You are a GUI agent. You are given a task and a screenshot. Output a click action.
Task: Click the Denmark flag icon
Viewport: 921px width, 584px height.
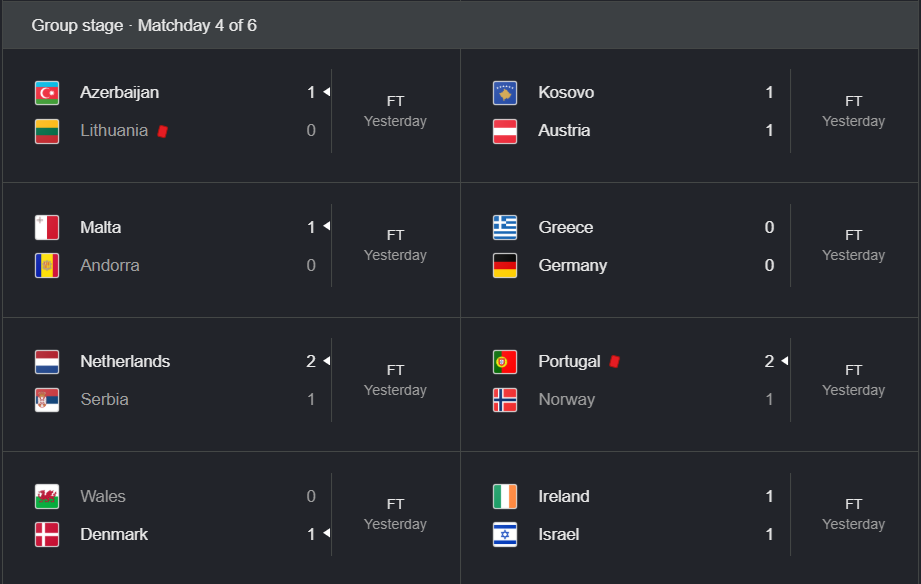47,535
